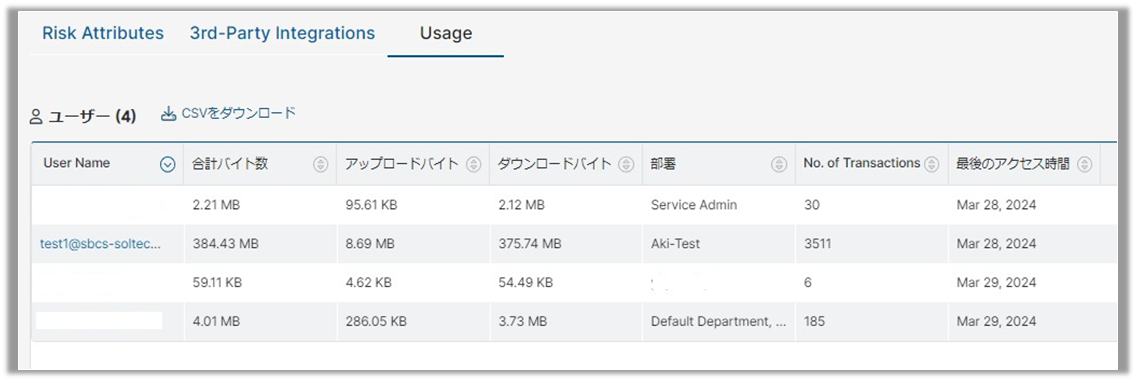Select the Default Department, ... cell

719,321
